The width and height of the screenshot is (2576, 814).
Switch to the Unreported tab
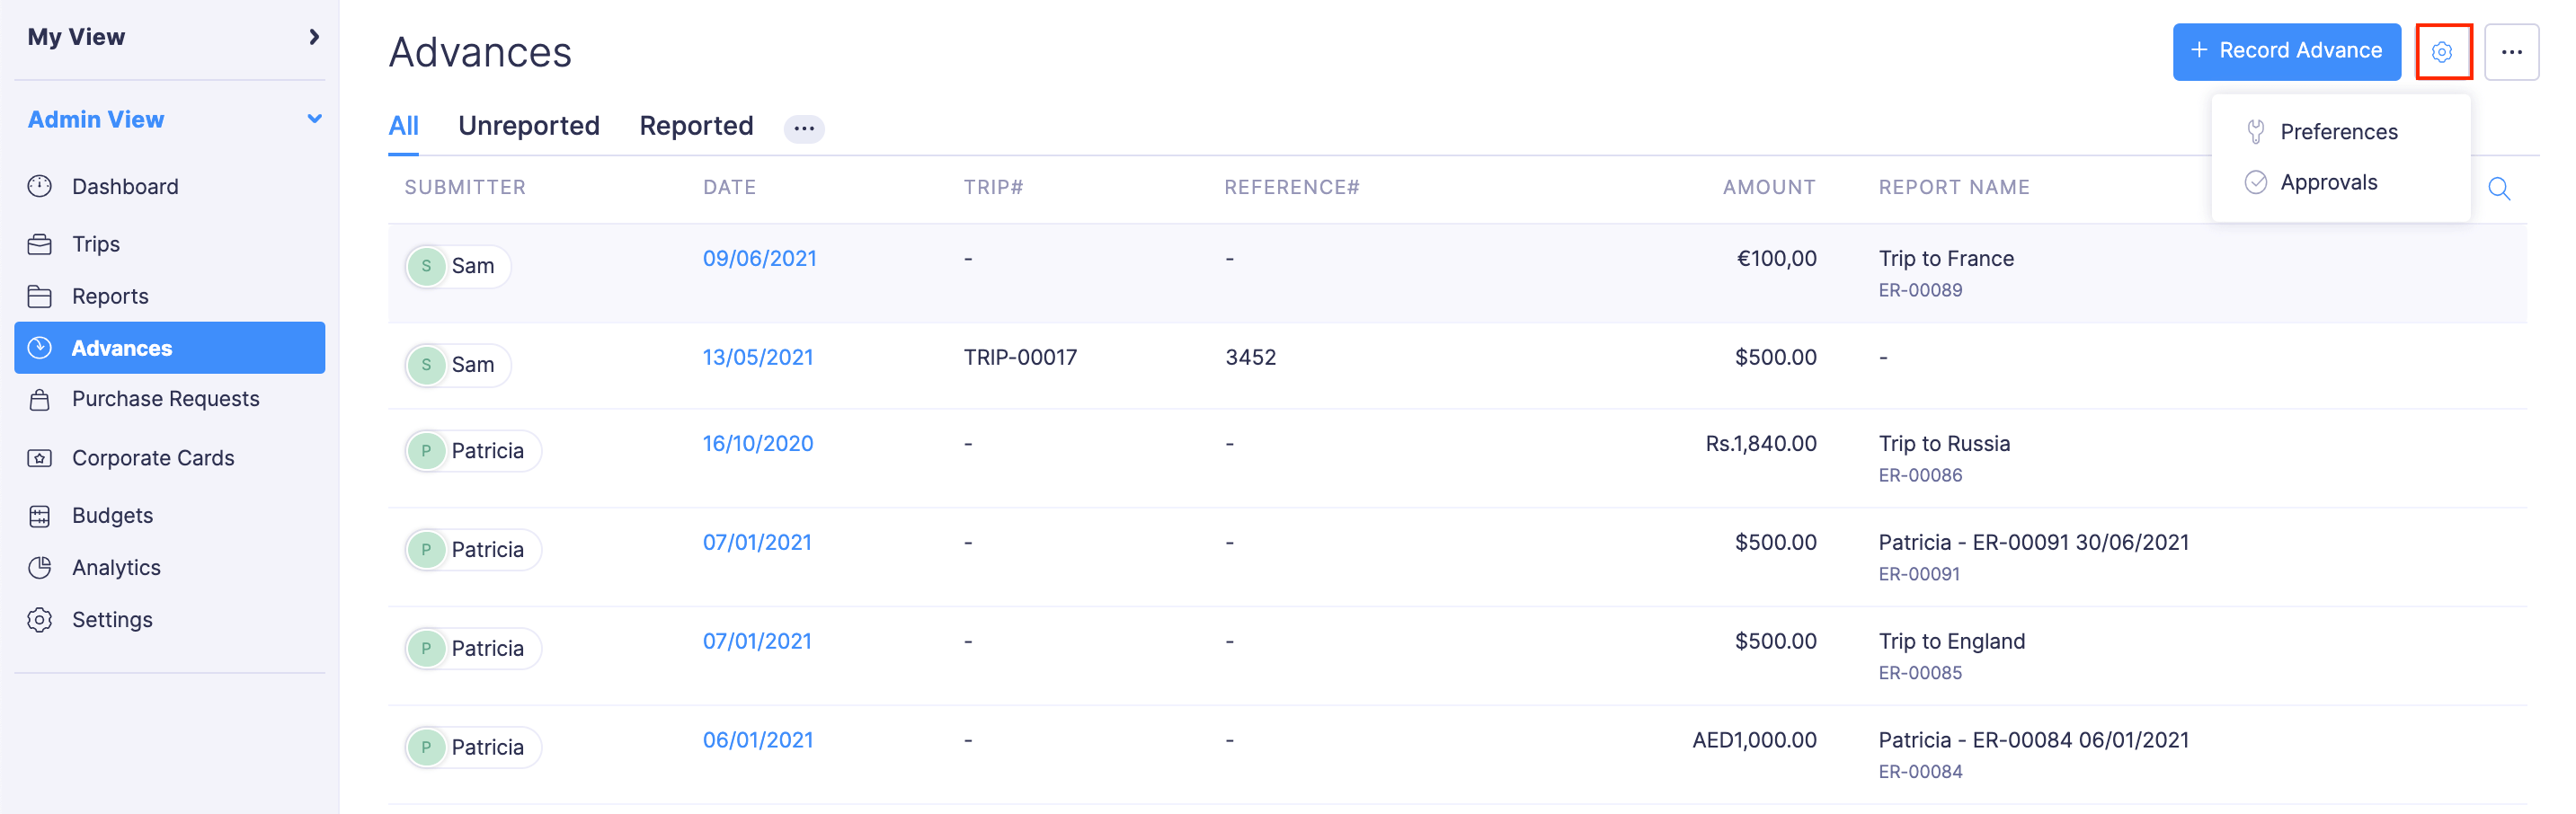point(528,126)
